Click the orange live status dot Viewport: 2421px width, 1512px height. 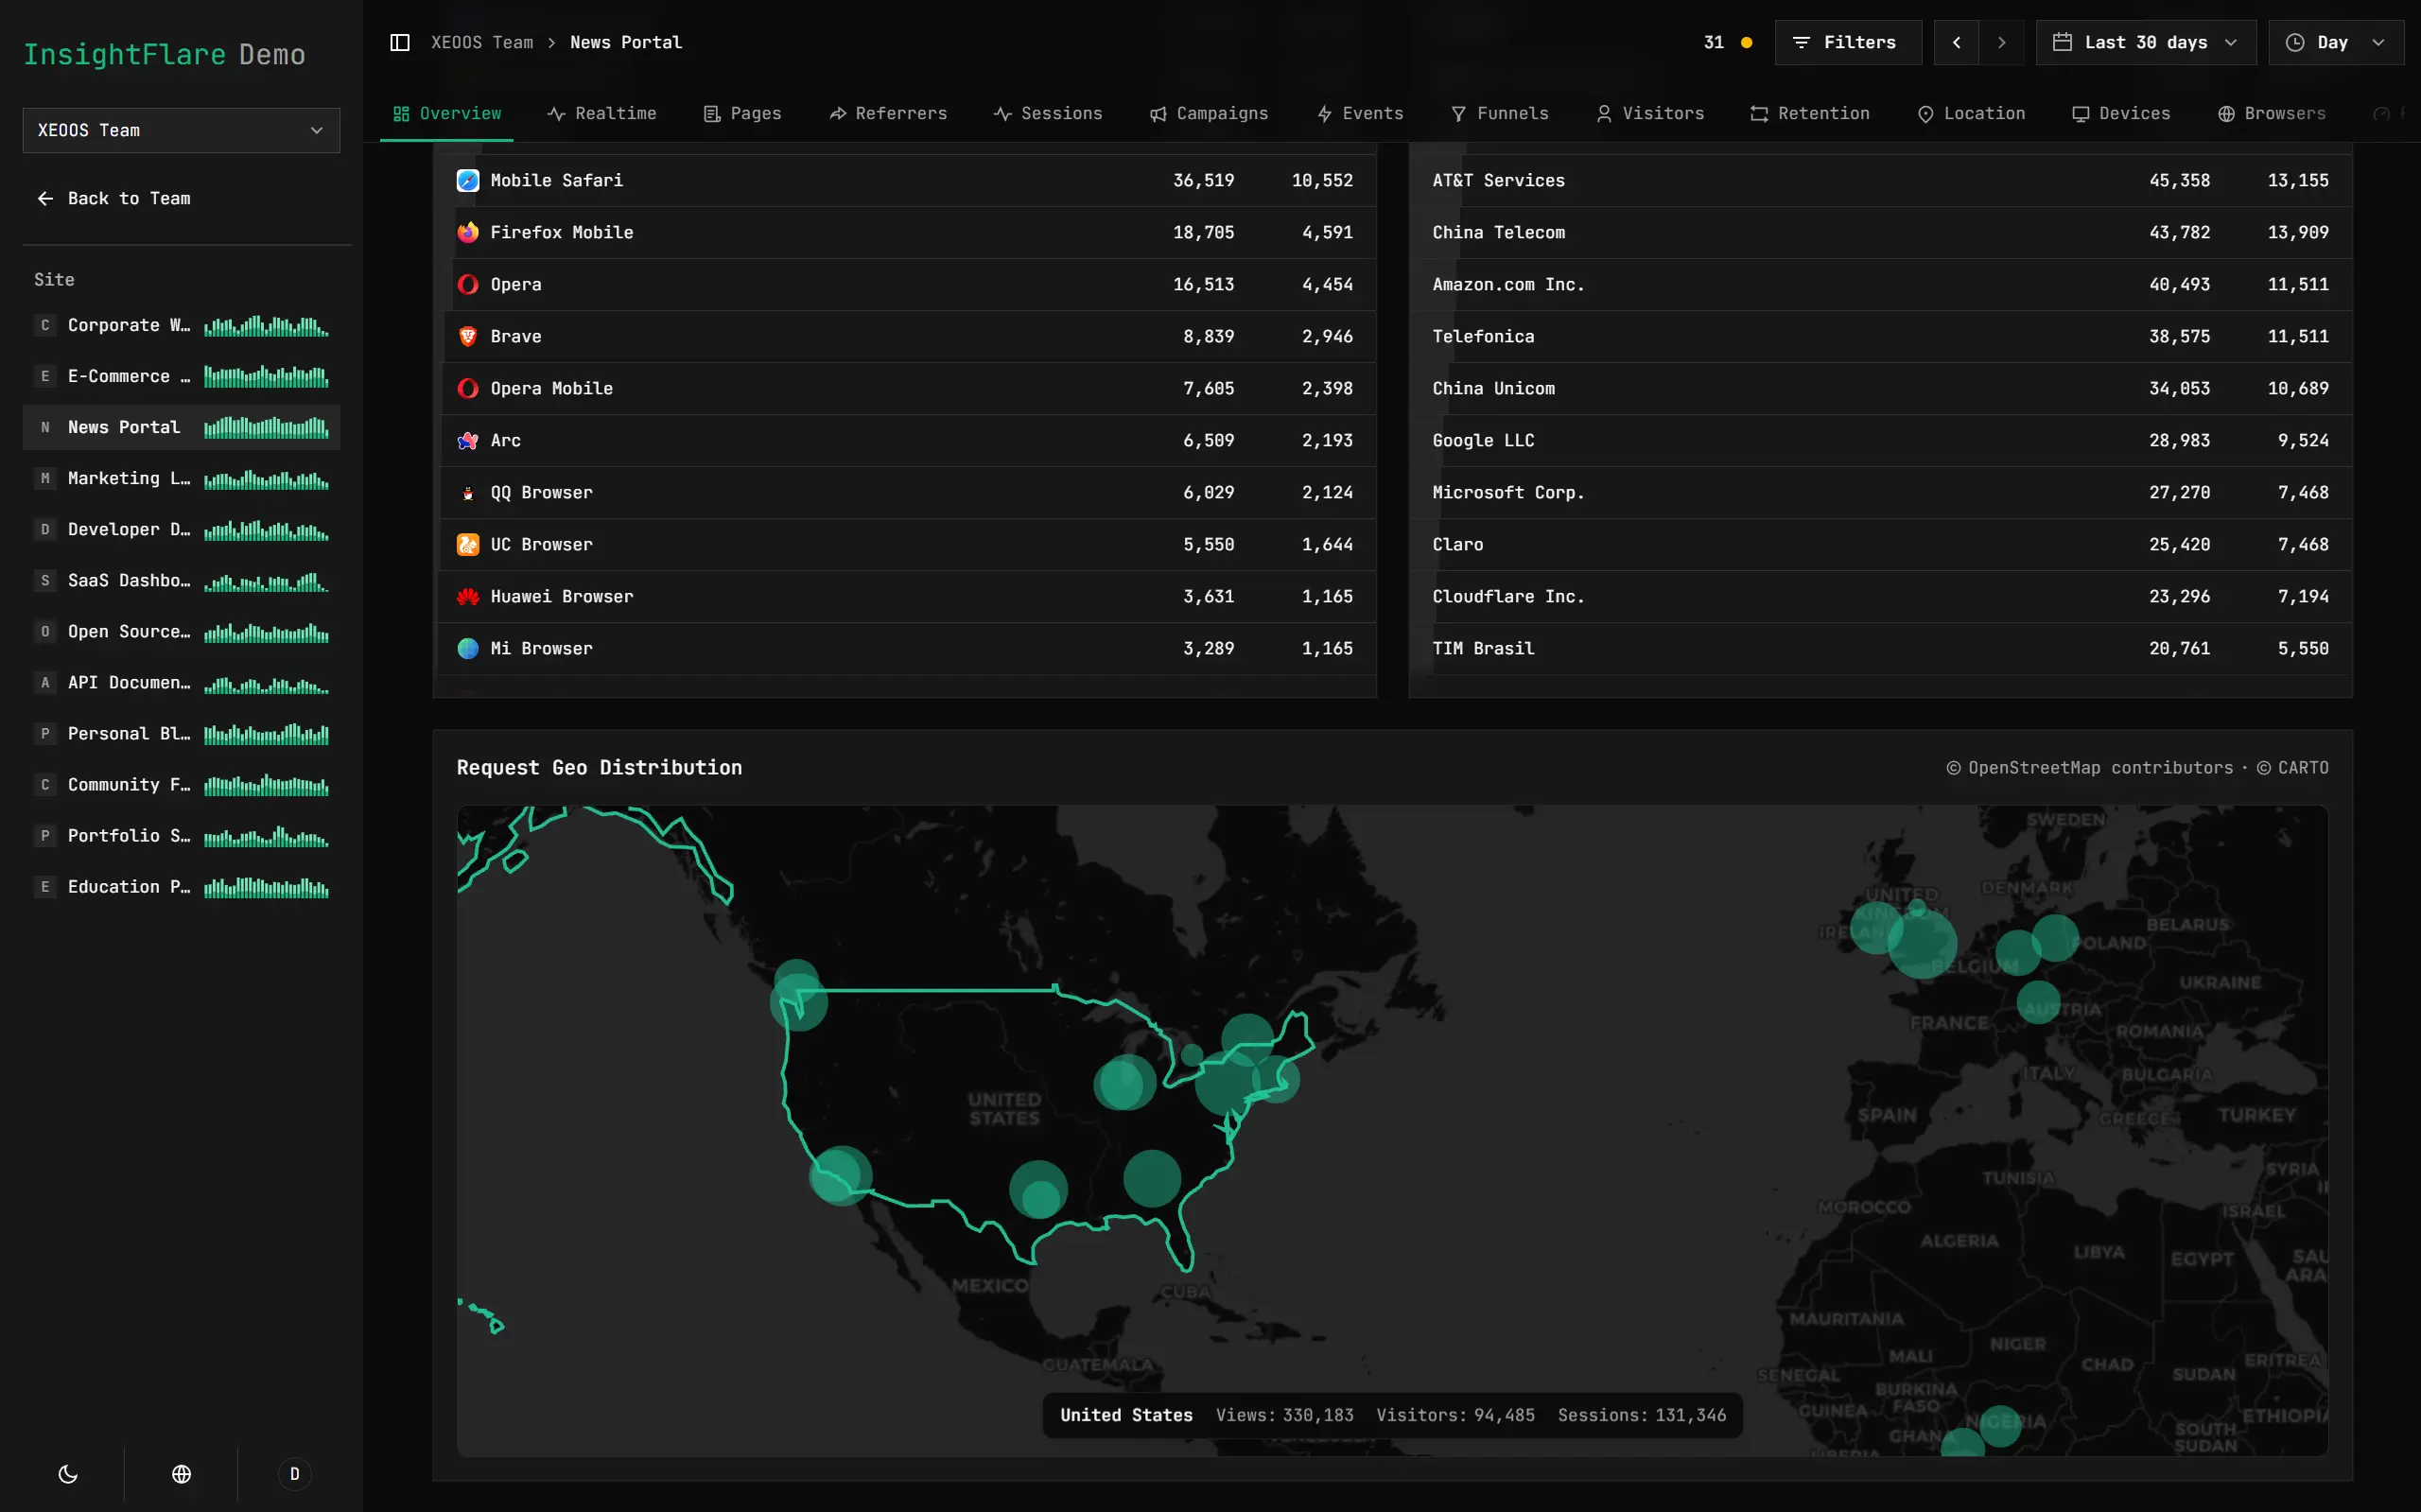click(1746, 42)
